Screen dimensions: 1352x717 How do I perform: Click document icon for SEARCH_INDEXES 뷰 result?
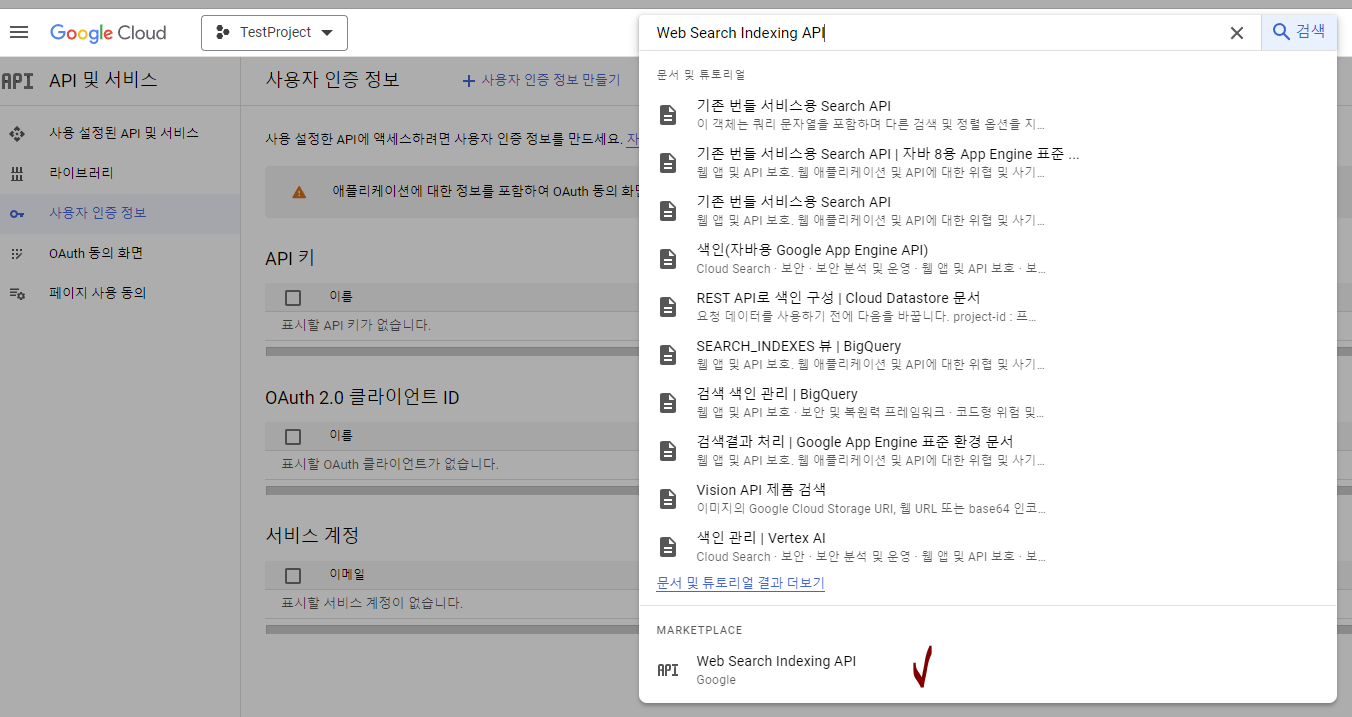point(668,355)
